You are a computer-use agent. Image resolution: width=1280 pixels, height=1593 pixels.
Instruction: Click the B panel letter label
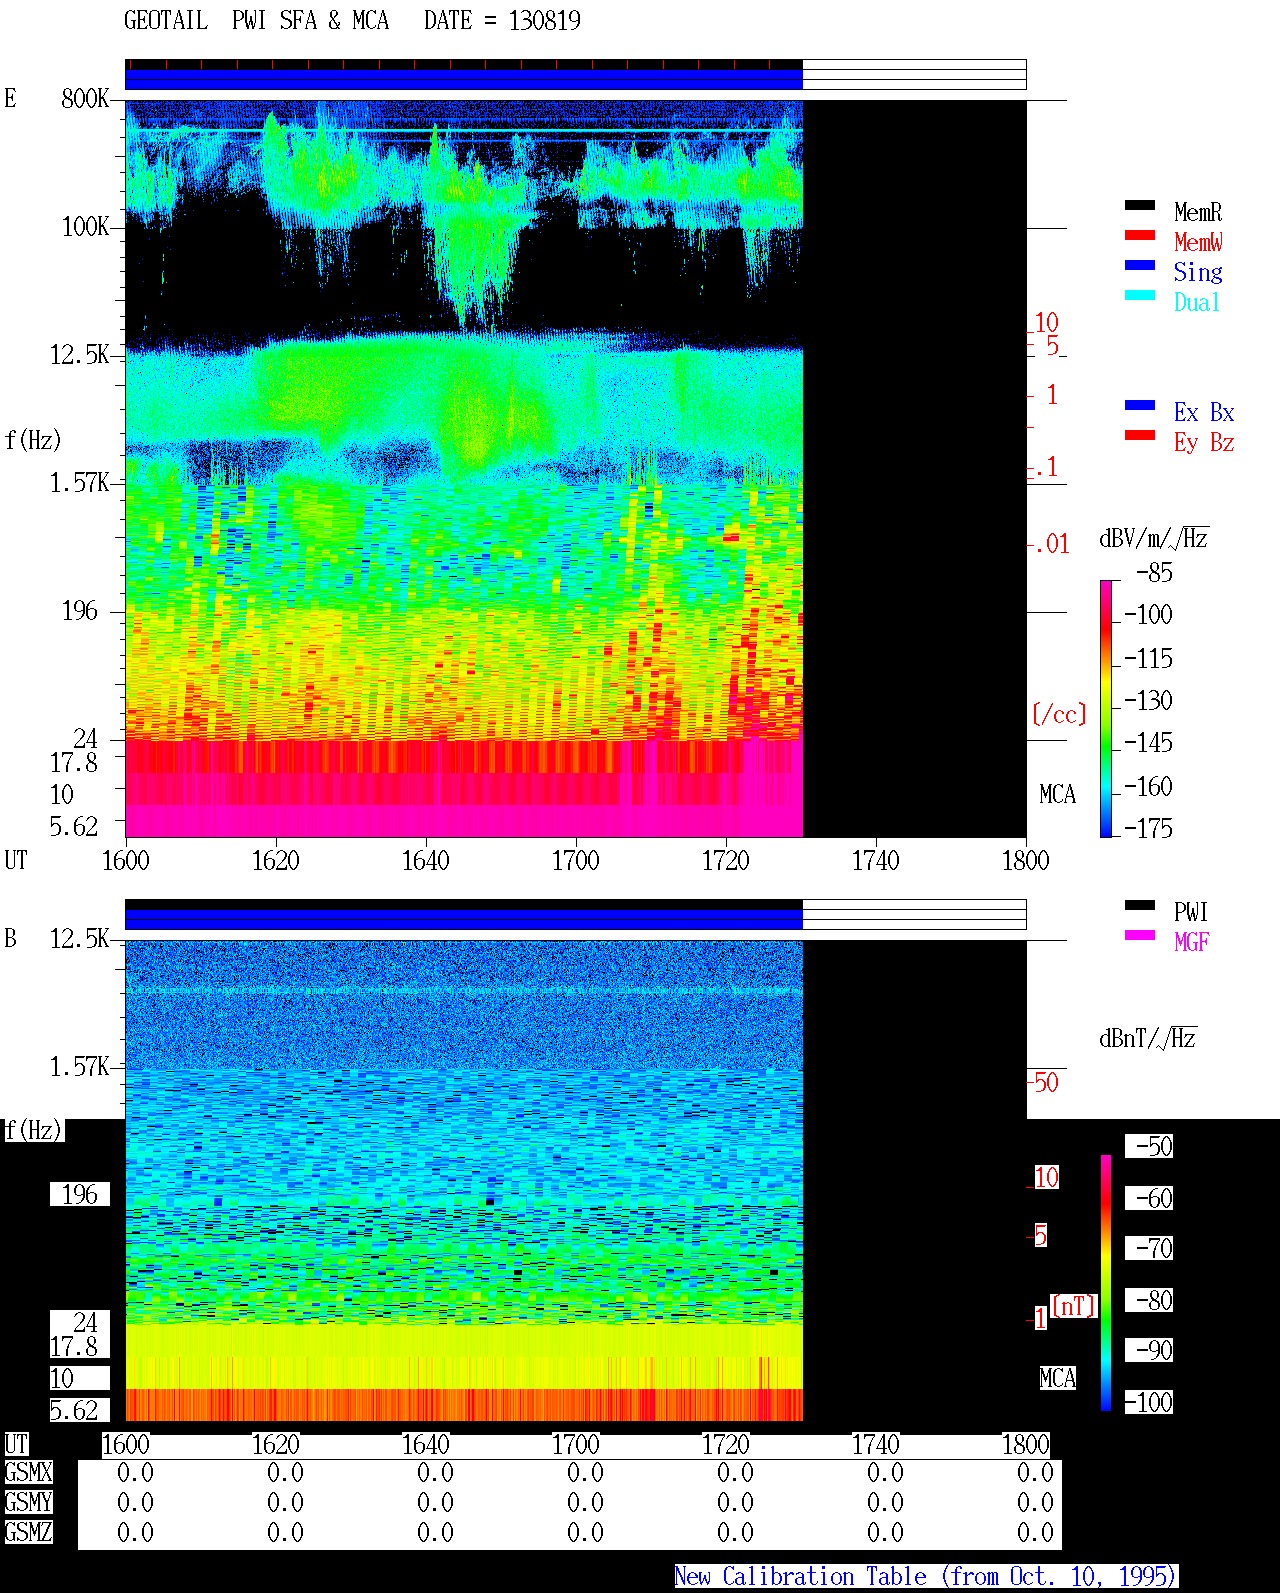click(x=10, y=939)
